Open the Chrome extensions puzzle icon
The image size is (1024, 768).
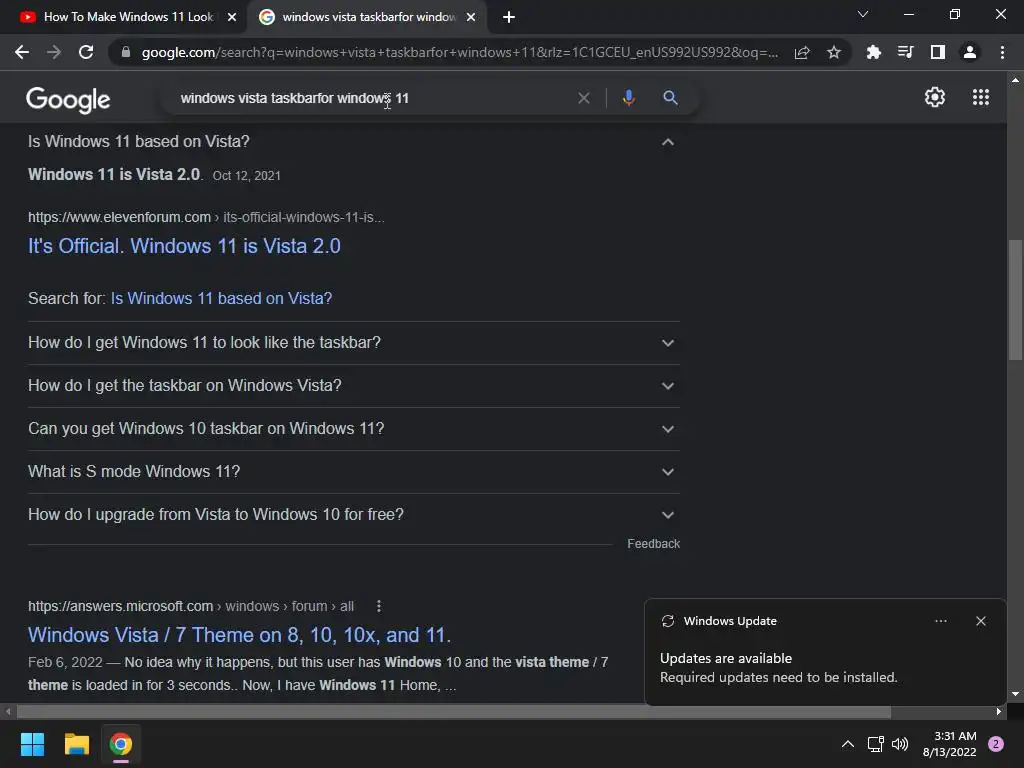pos(873,52)
